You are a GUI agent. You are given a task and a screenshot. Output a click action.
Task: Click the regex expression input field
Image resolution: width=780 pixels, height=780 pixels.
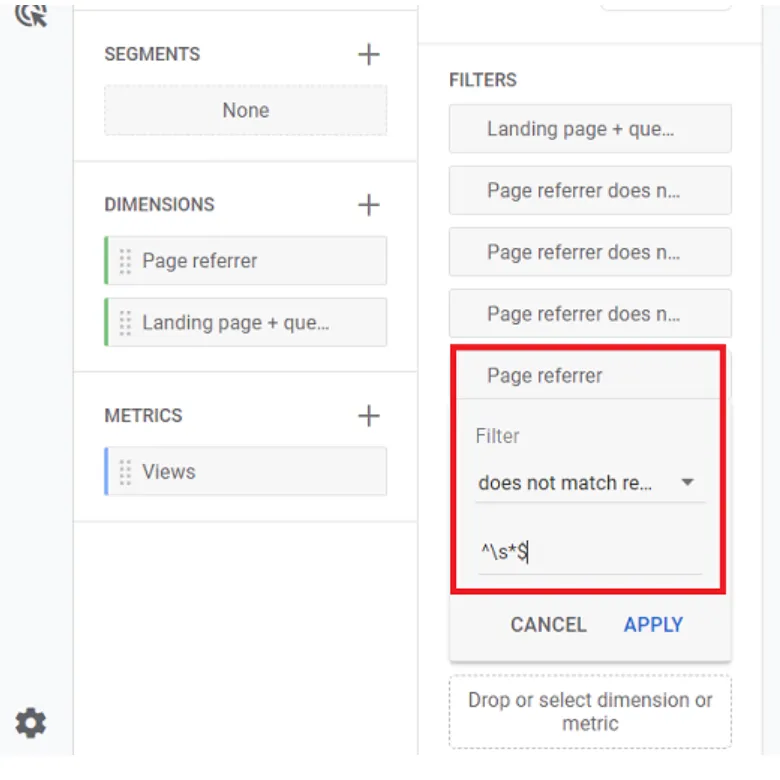click(x=589, y=552)
